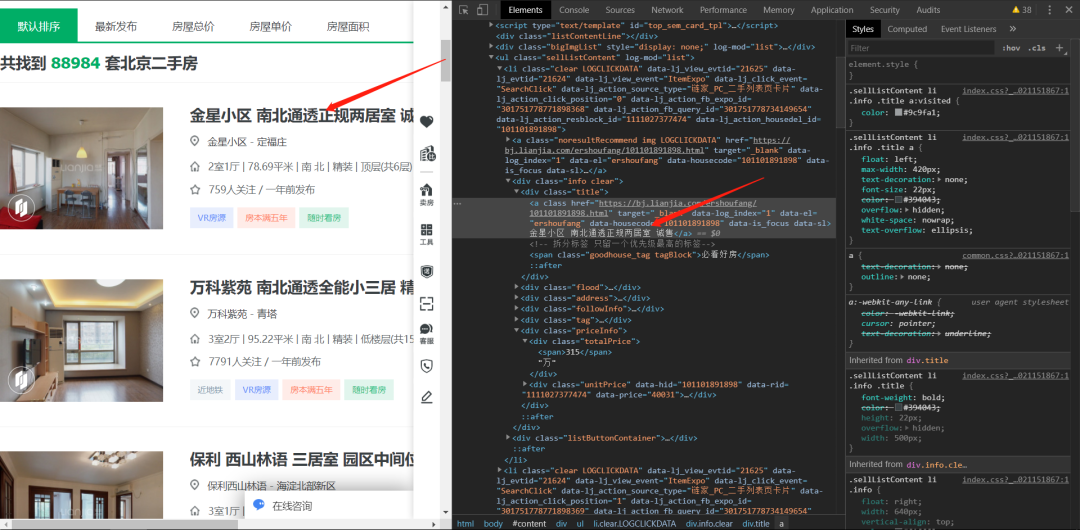Click the phone shield icon in the sidebar

click(426, 366)
